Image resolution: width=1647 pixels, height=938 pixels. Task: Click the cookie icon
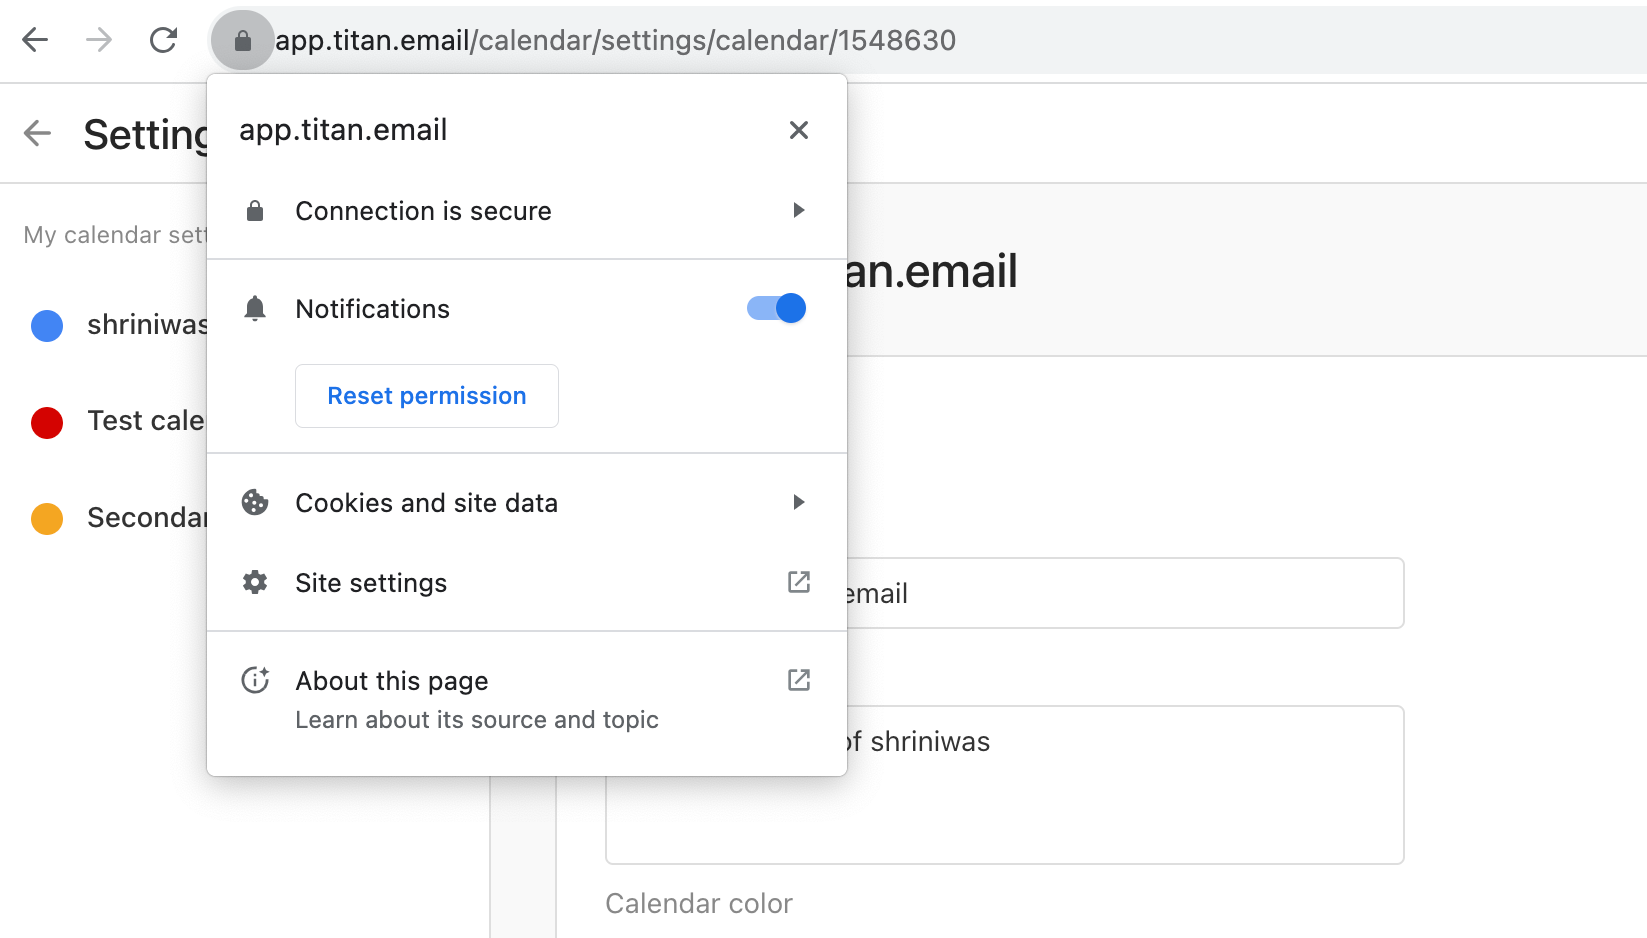tap(255, 502)
